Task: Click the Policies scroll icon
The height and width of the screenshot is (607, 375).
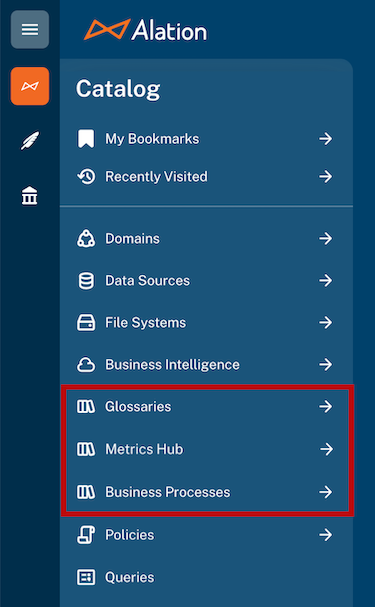Action: click(86, 535)
